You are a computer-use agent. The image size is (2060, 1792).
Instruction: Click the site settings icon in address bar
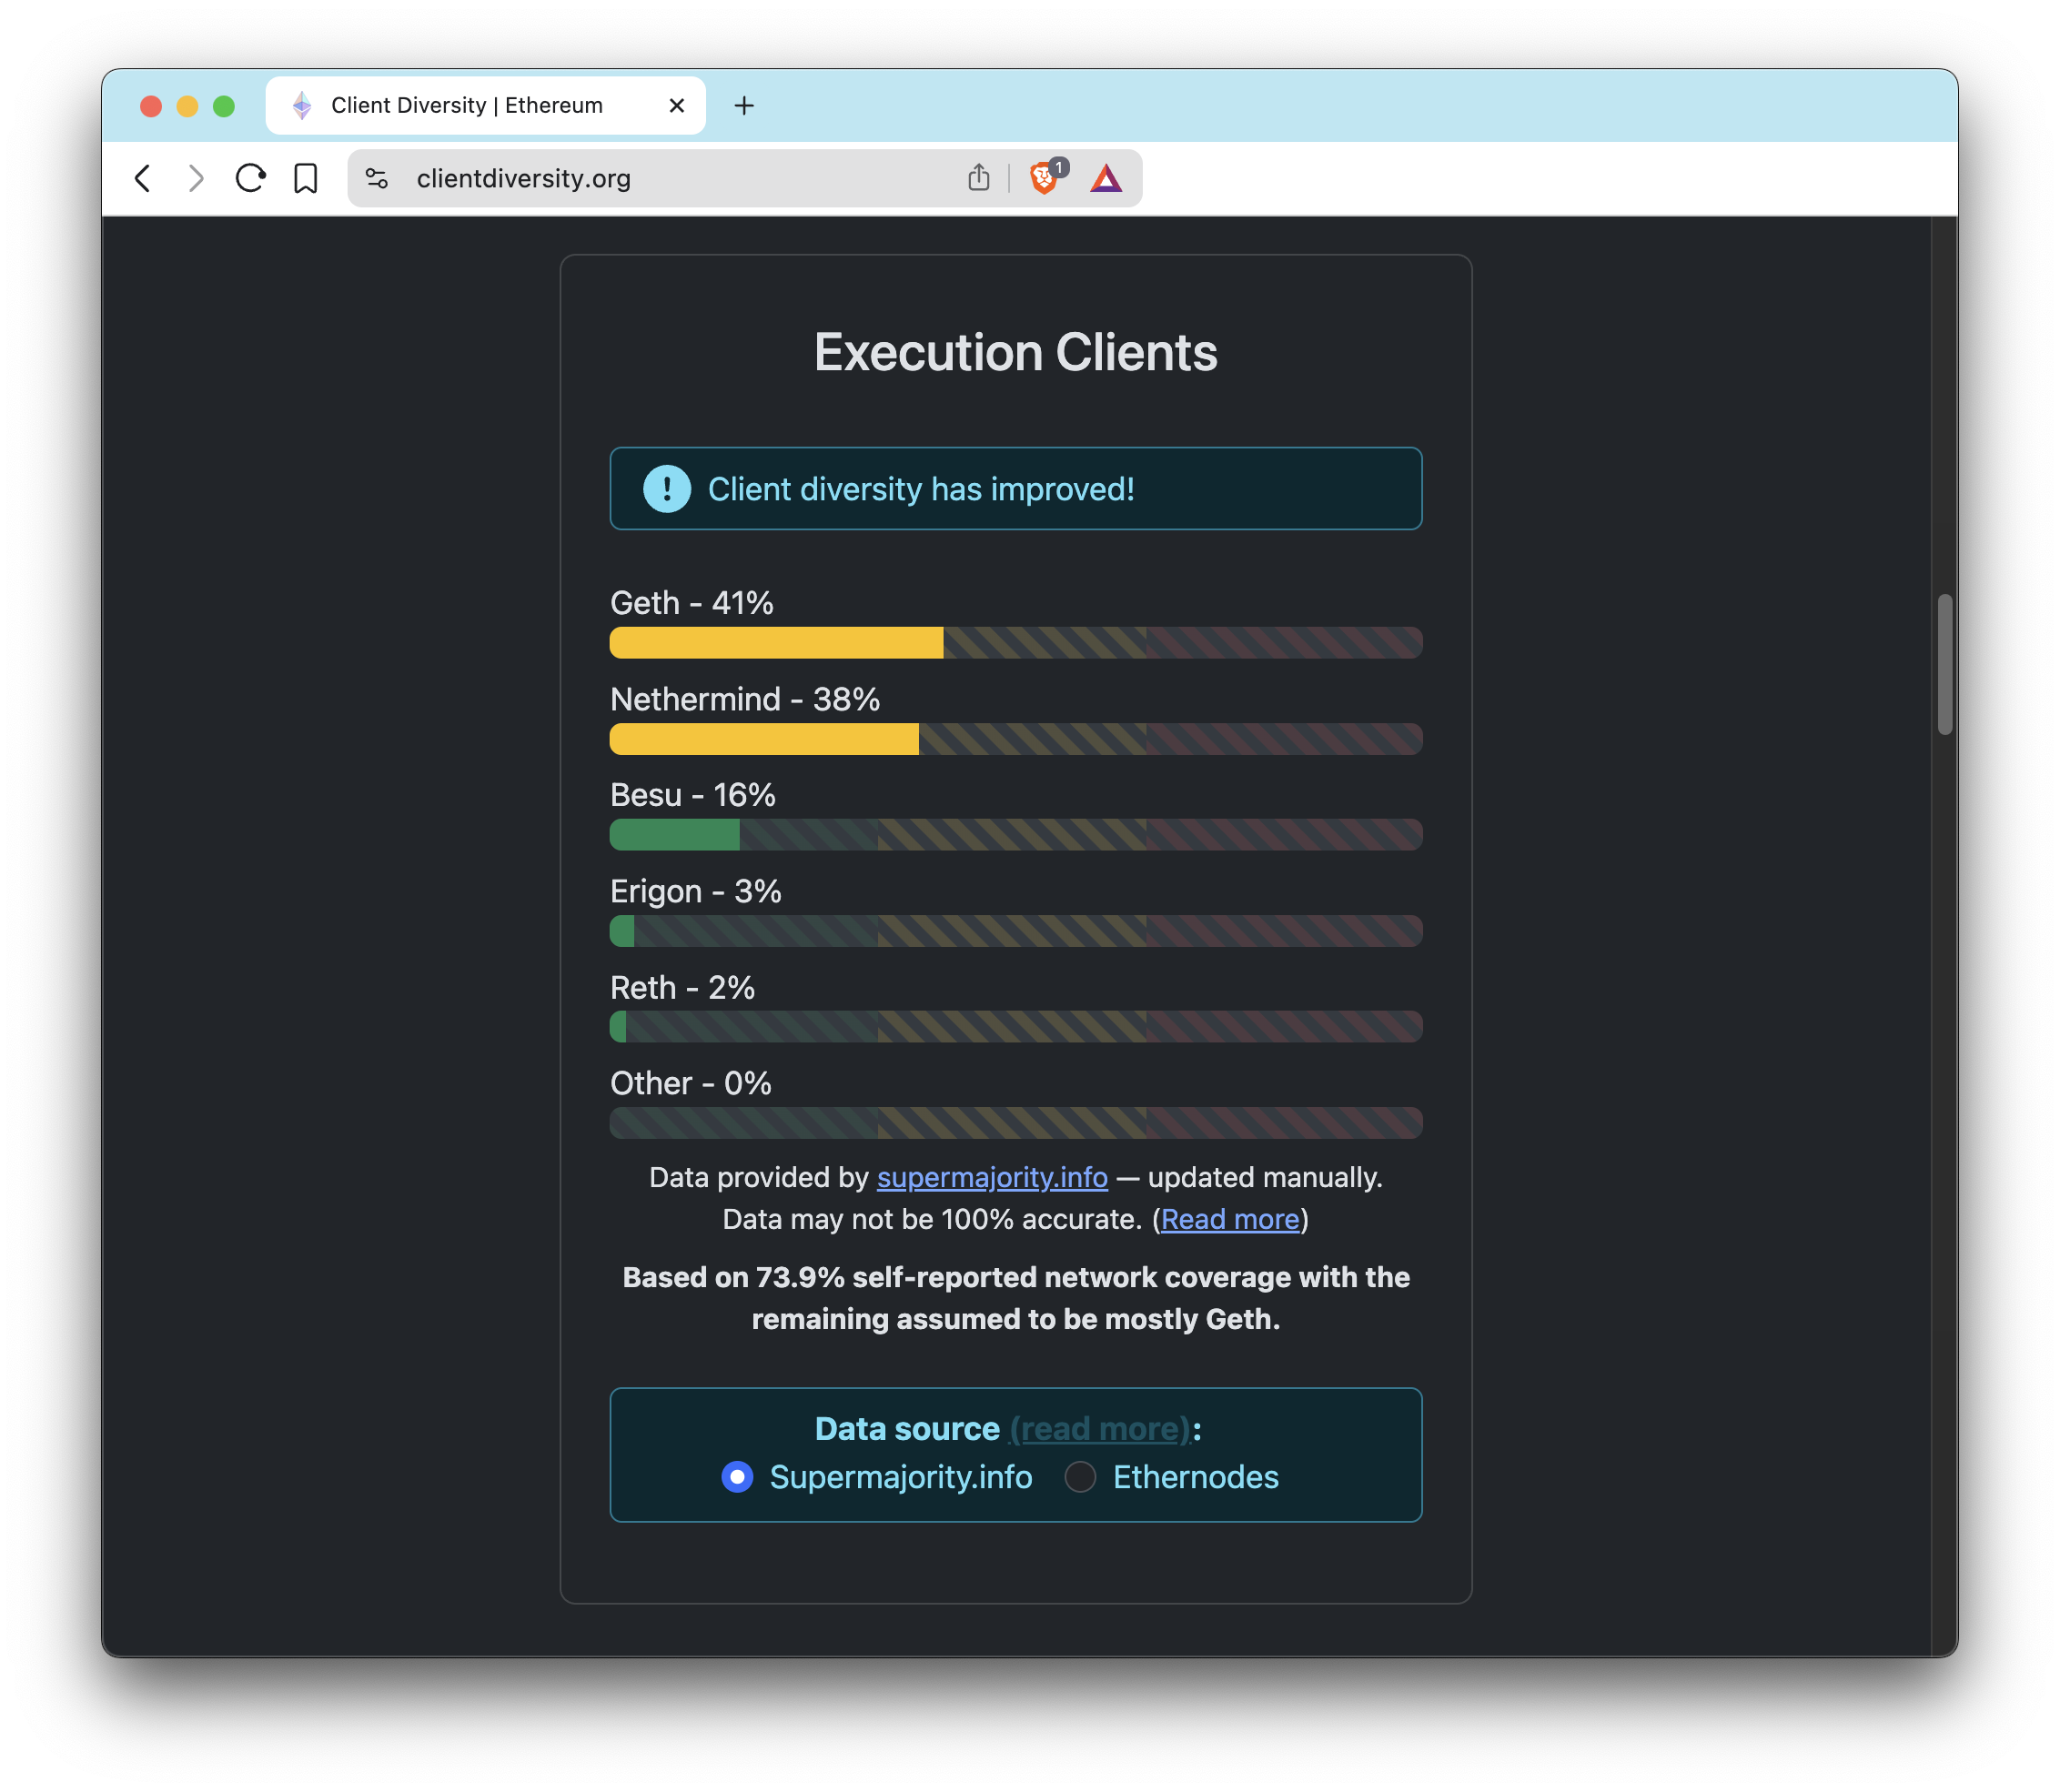(377, 178)
